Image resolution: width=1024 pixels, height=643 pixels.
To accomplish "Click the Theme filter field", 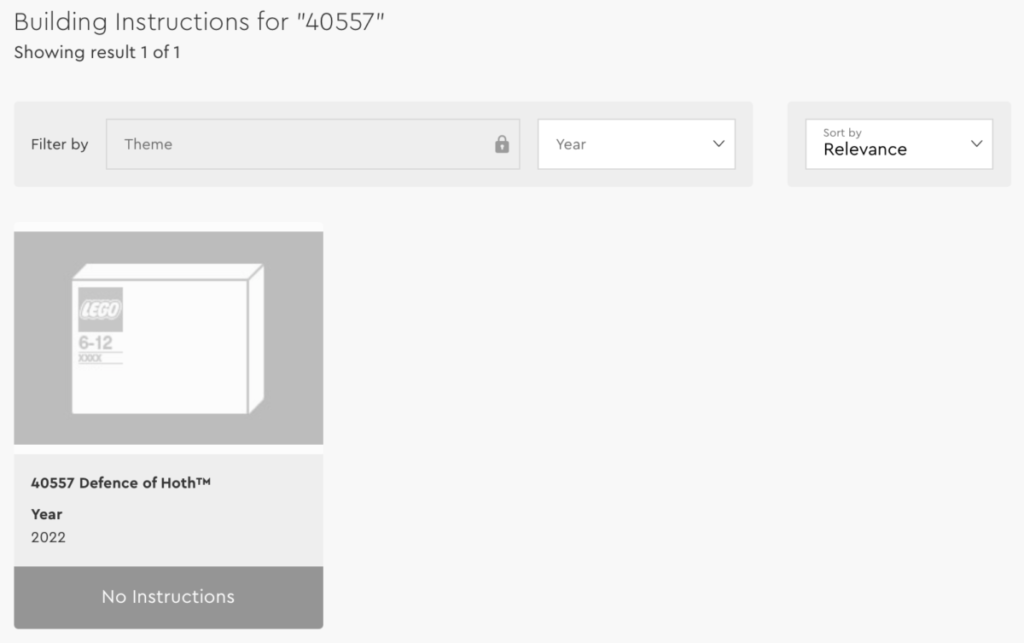I will click(313, 144).
